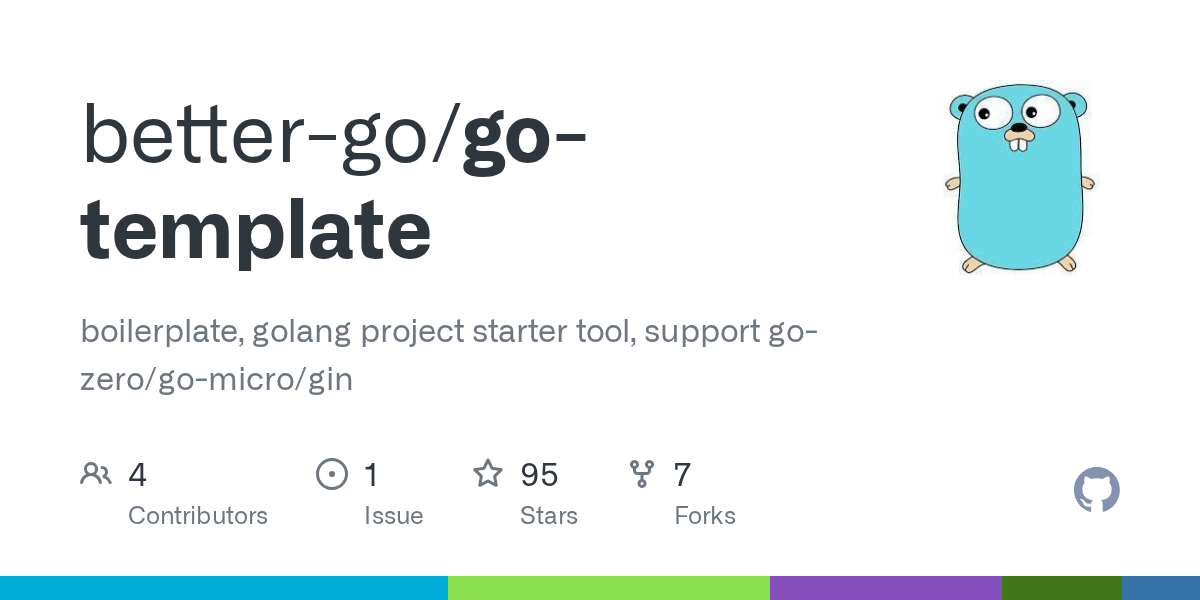The height and width of the screenshot is (600, 1200).
Task: Click the Forks label
Action: [x=705, y=516]
